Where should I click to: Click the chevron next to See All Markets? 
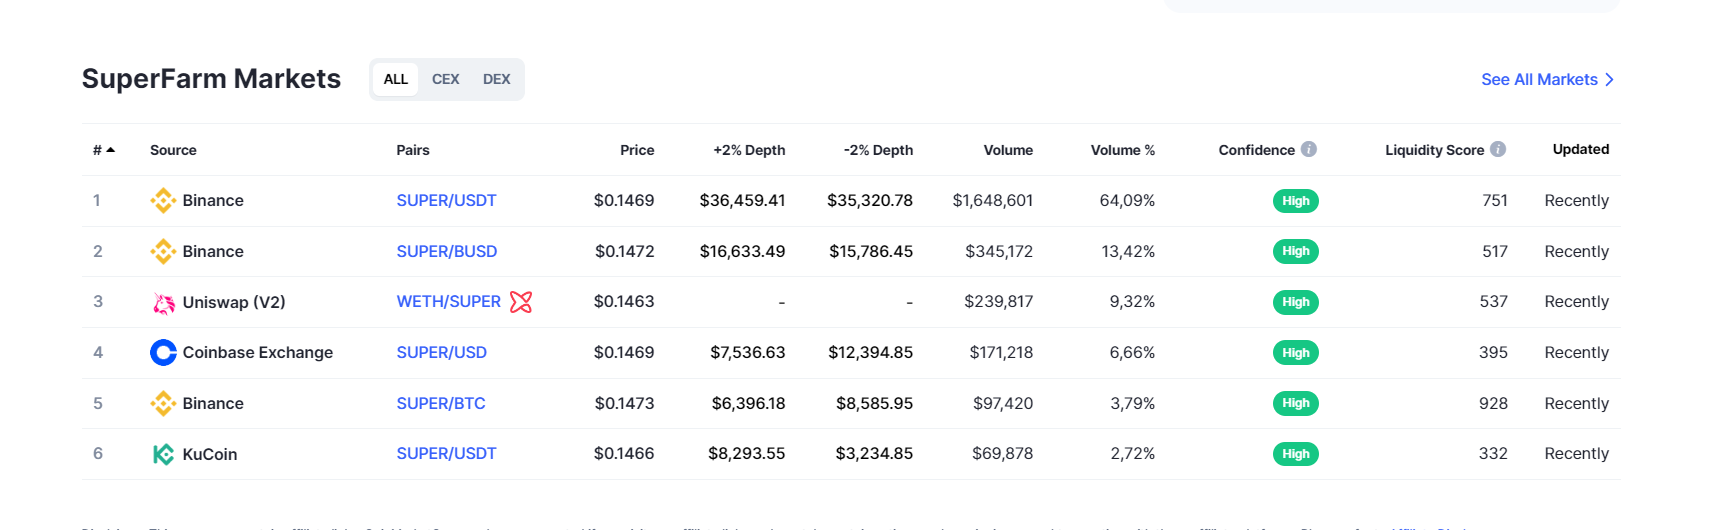1609,80
